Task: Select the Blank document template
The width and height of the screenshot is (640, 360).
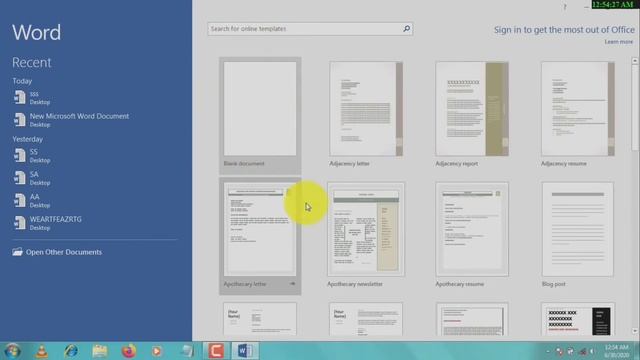Action: [260, 116]
